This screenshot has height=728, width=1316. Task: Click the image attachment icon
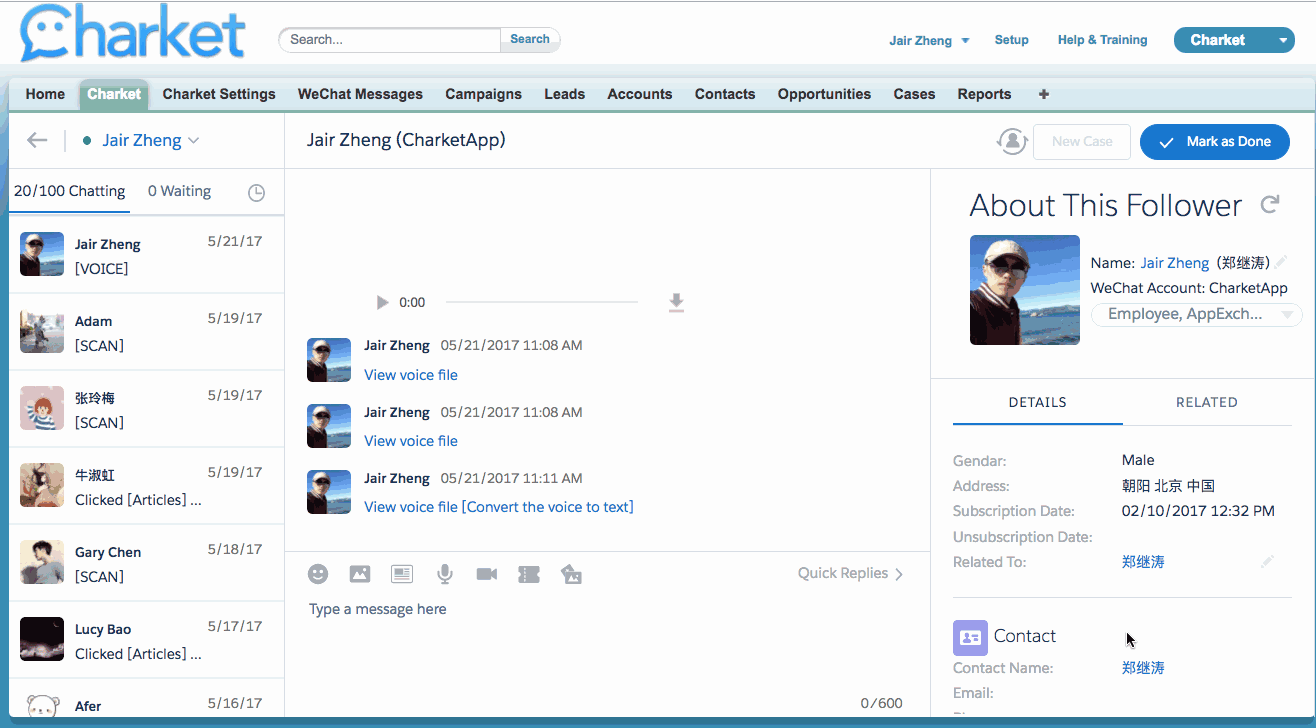tap(360, 574)
